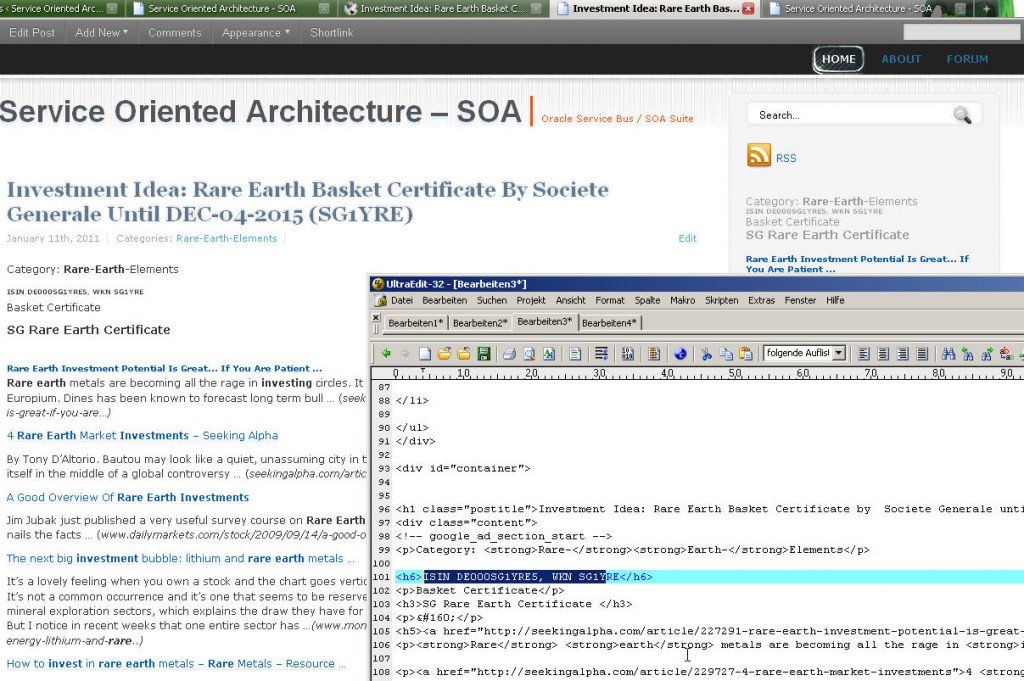Paste using the clipboard icon
Image resolution: width=1024 pixels, height=681 pixels.
point(745,353)
